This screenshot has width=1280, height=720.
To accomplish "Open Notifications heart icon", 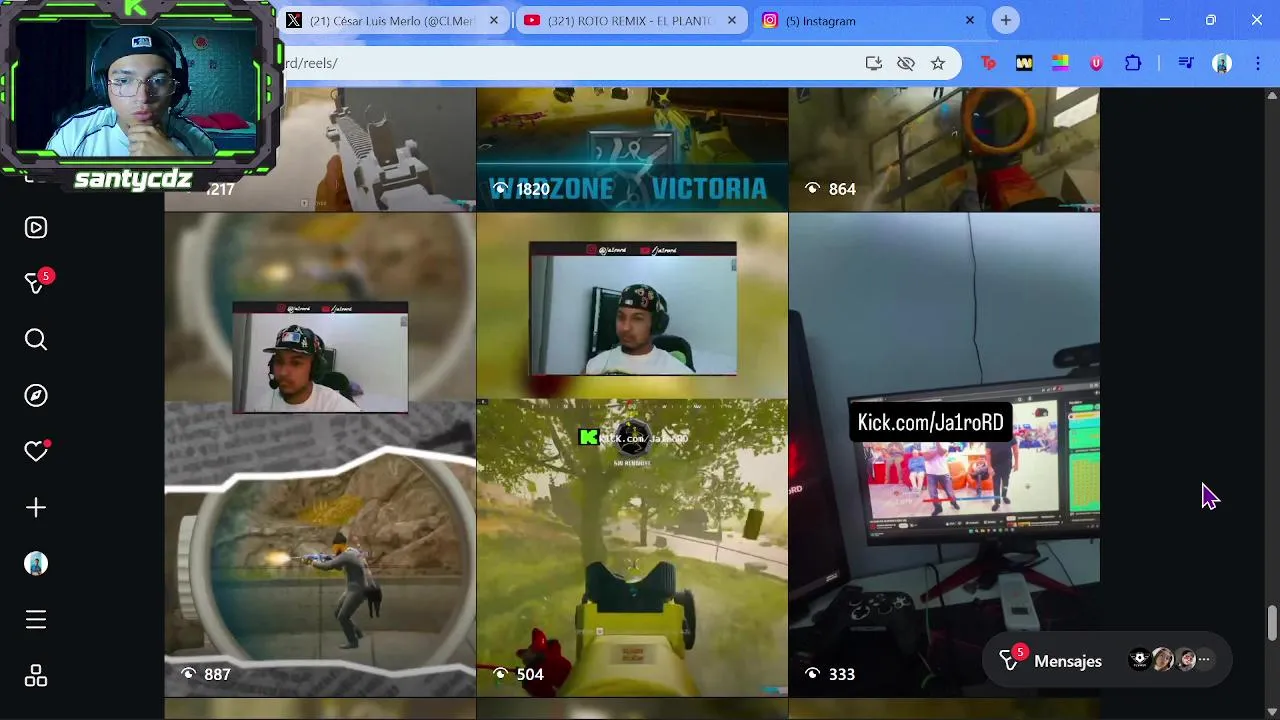I will pos(36,452).
